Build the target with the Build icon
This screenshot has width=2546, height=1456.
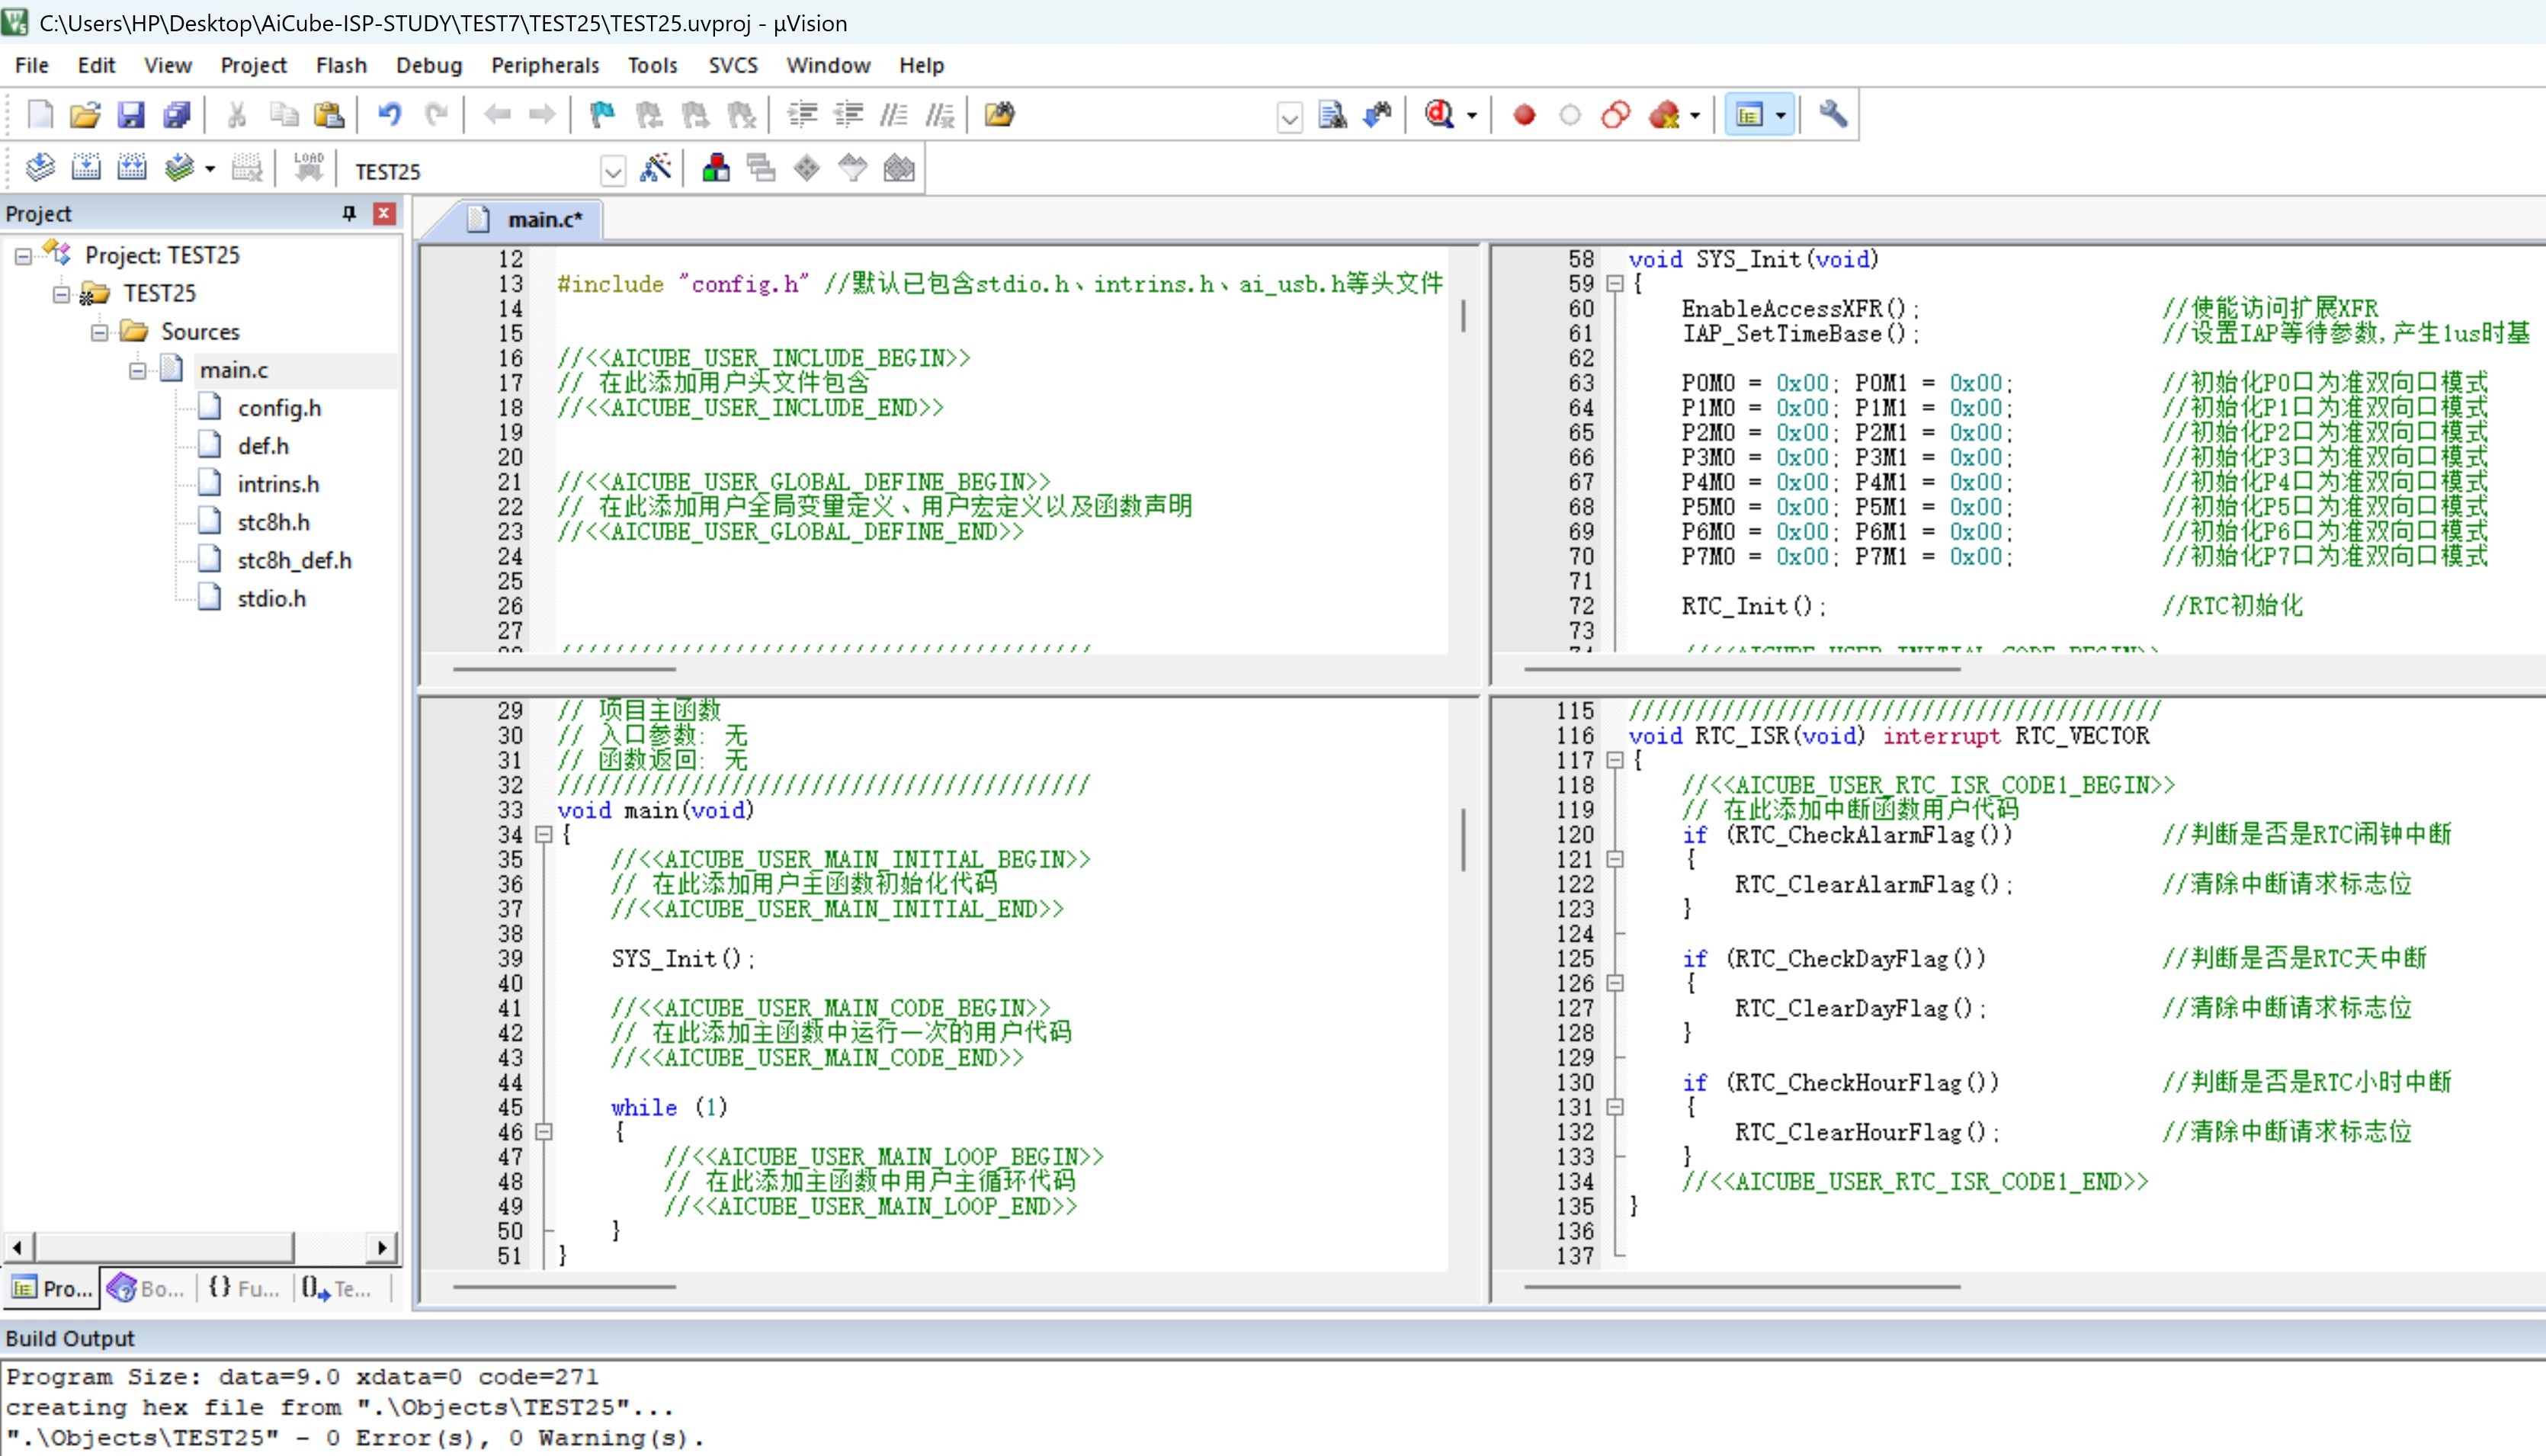(x=86, y=168)
